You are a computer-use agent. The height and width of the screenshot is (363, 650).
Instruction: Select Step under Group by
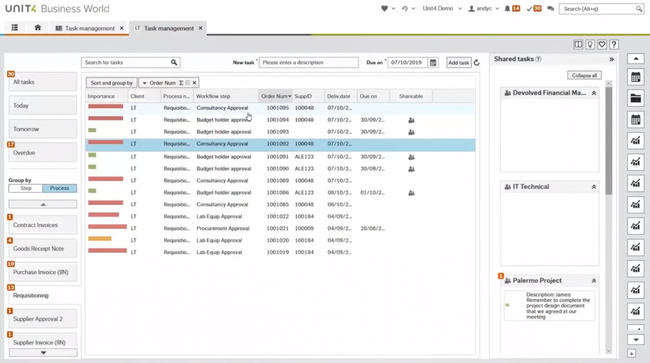26,188
